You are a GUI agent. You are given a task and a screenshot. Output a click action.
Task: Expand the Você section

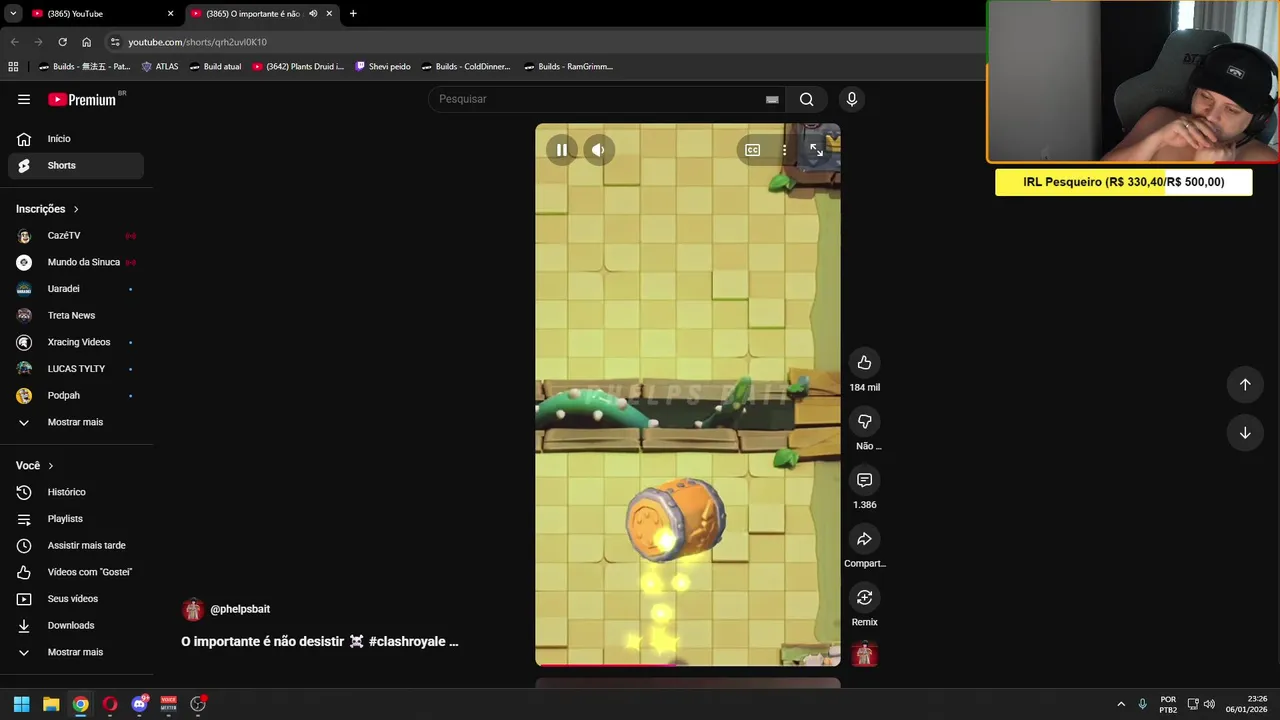[x=35, y=466]
